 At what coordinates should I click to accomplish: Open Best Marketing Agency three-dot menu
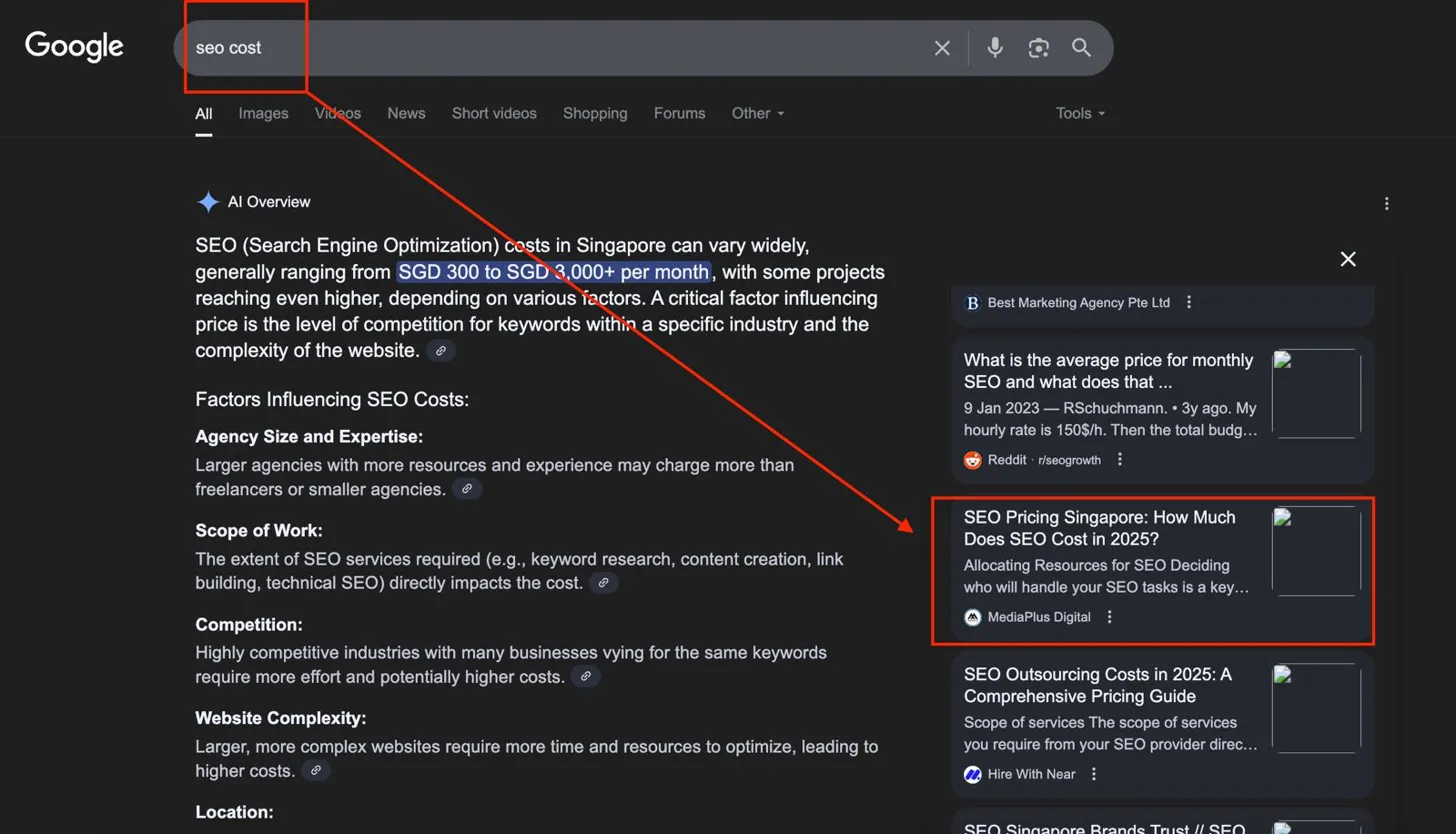1188,302
